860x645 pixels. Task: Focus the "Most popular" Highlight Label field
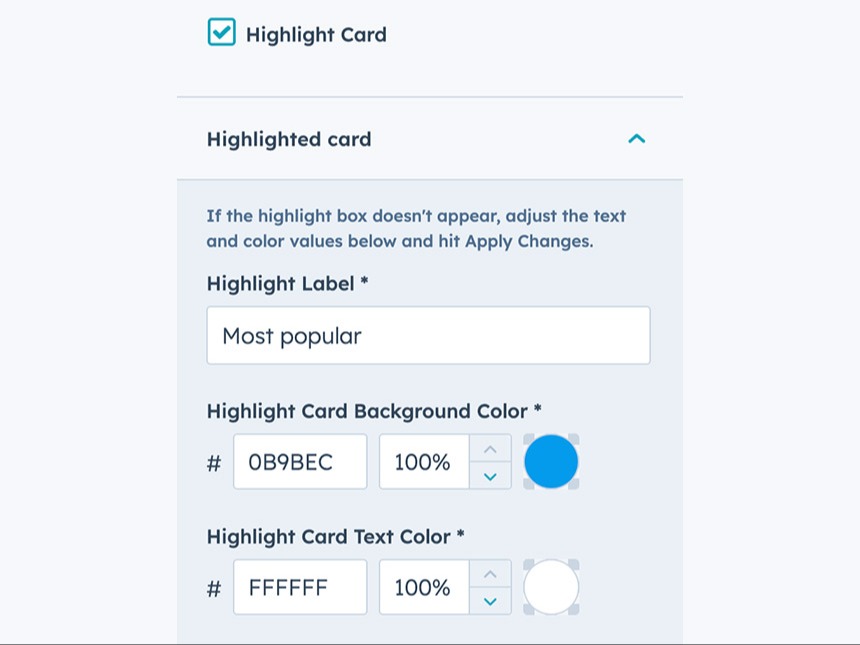coord(428,336)
